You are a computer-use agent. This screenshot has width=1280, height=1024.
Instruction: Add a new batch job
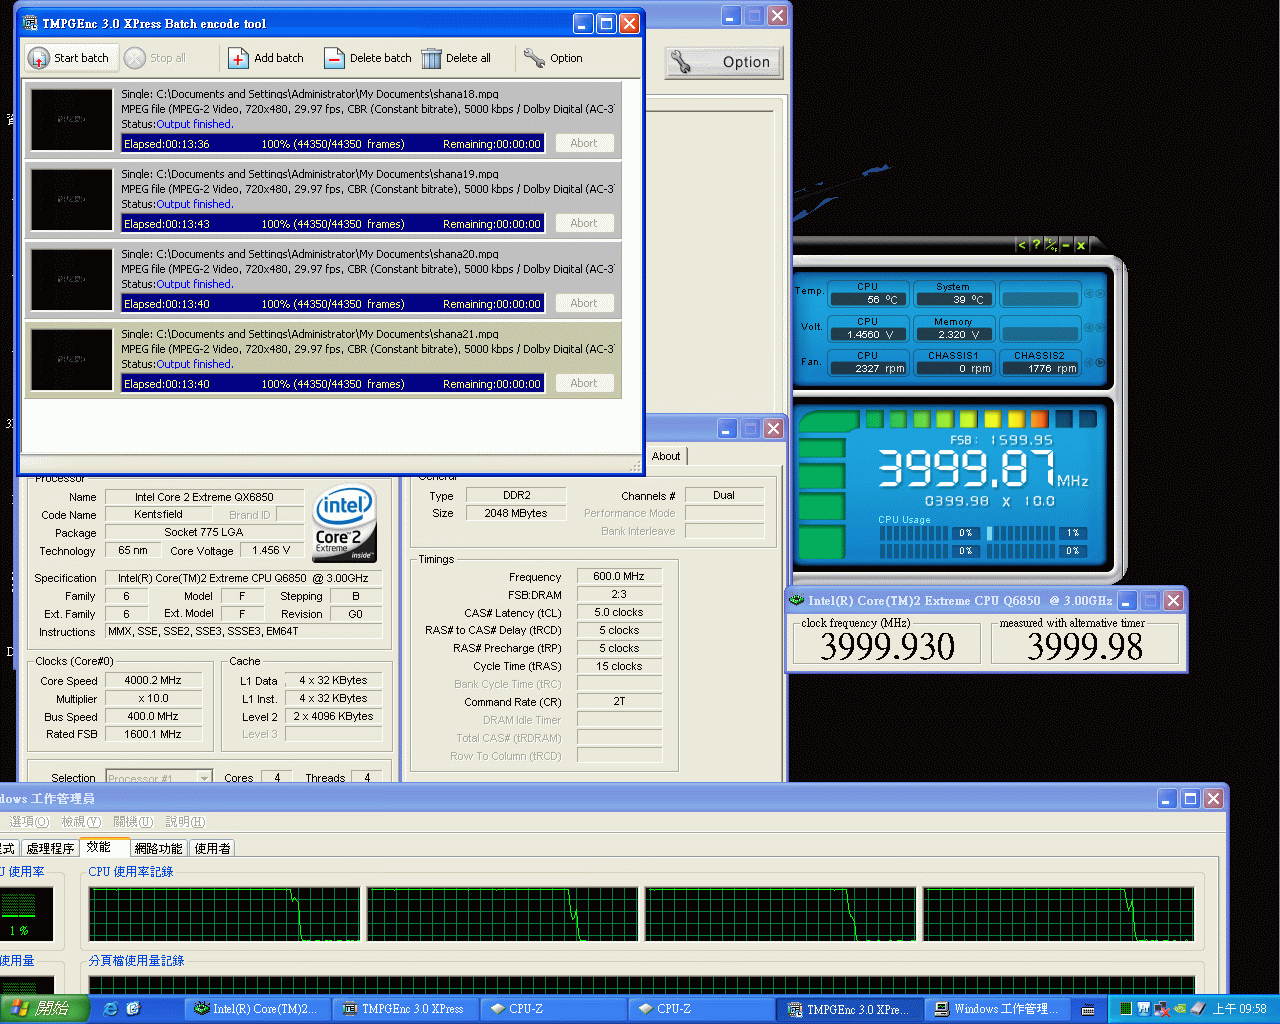coord(266,58)
